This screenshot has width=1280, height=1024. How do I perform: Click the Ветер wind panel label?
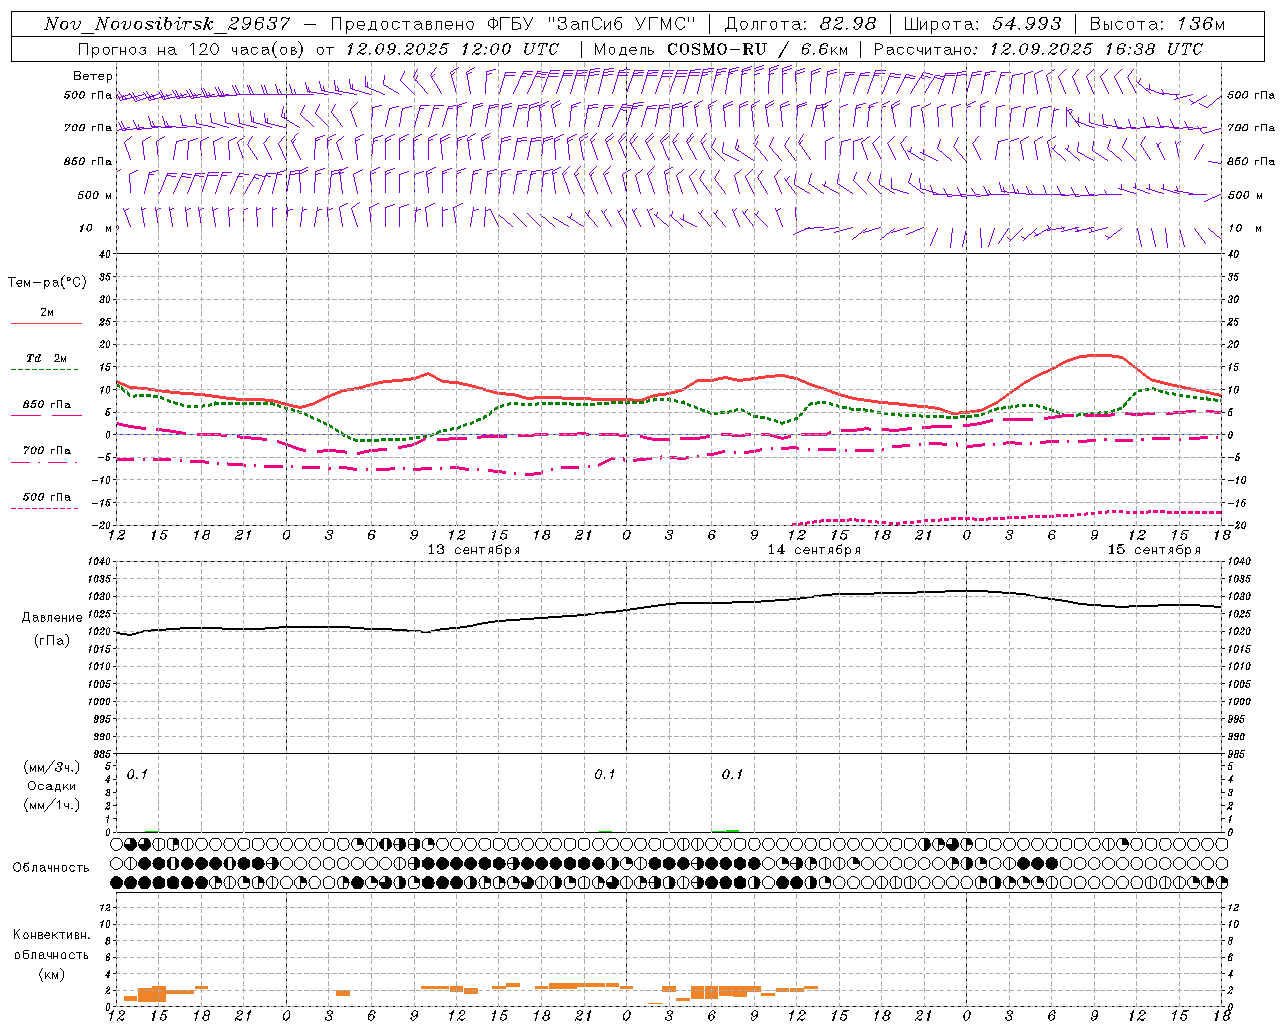93,76
